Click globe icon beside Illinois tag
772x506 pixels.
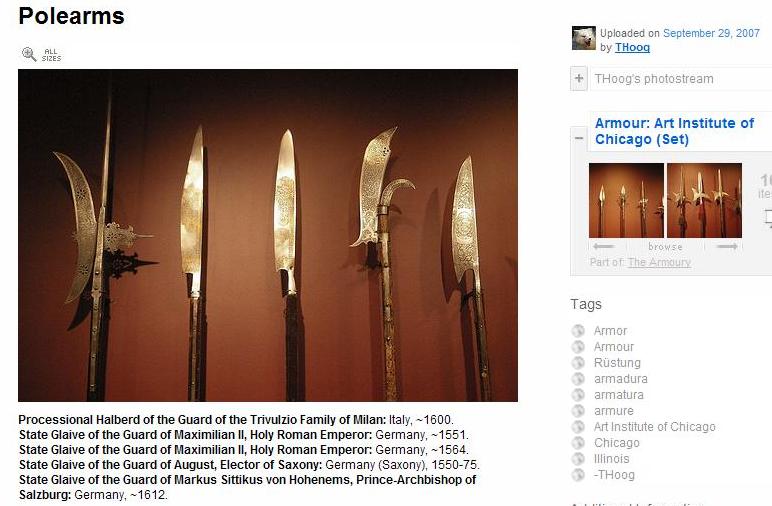(x=578, y=459)
